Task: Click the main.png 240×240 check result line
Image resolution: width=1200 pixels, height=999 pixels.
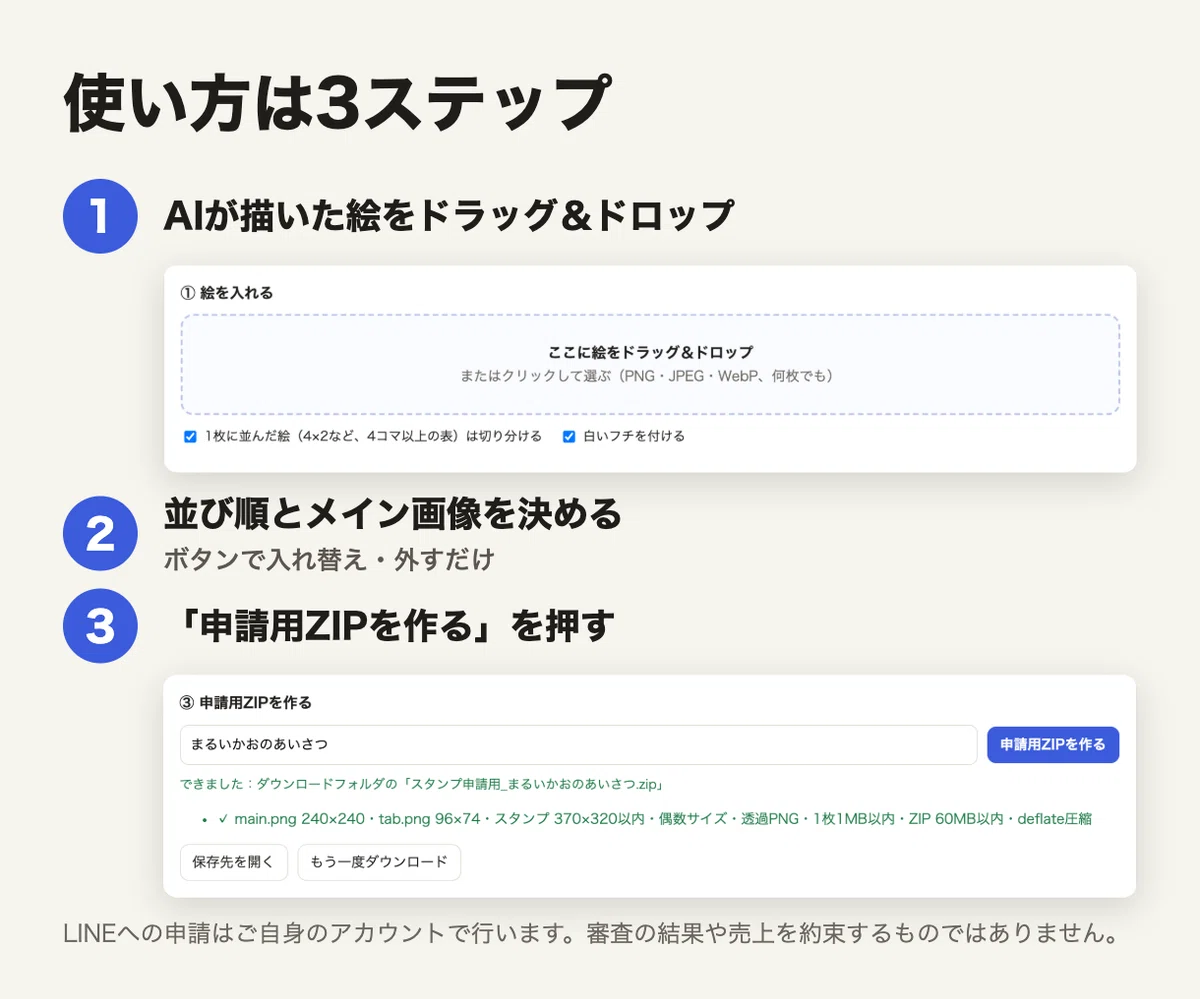Action: [654, 819]
